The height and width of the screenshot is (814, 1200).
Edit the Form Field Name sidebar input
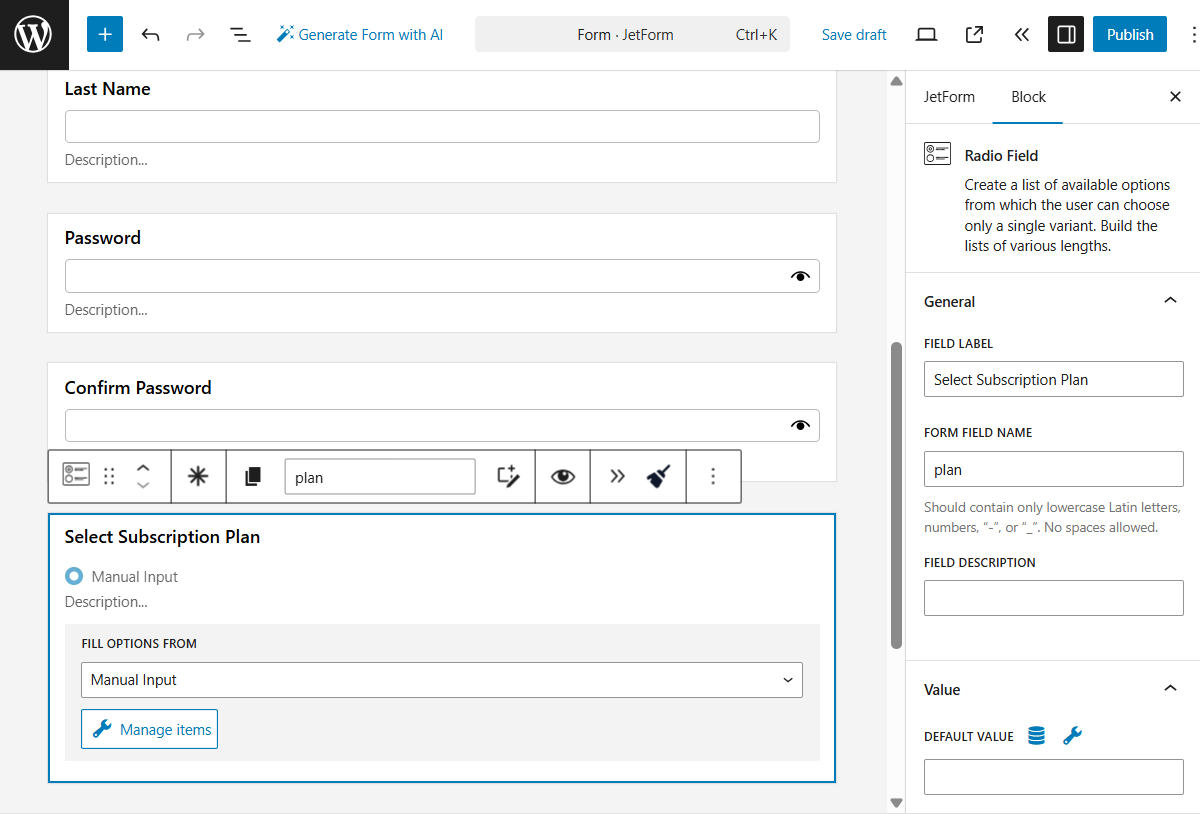(x=1054, y=469)
